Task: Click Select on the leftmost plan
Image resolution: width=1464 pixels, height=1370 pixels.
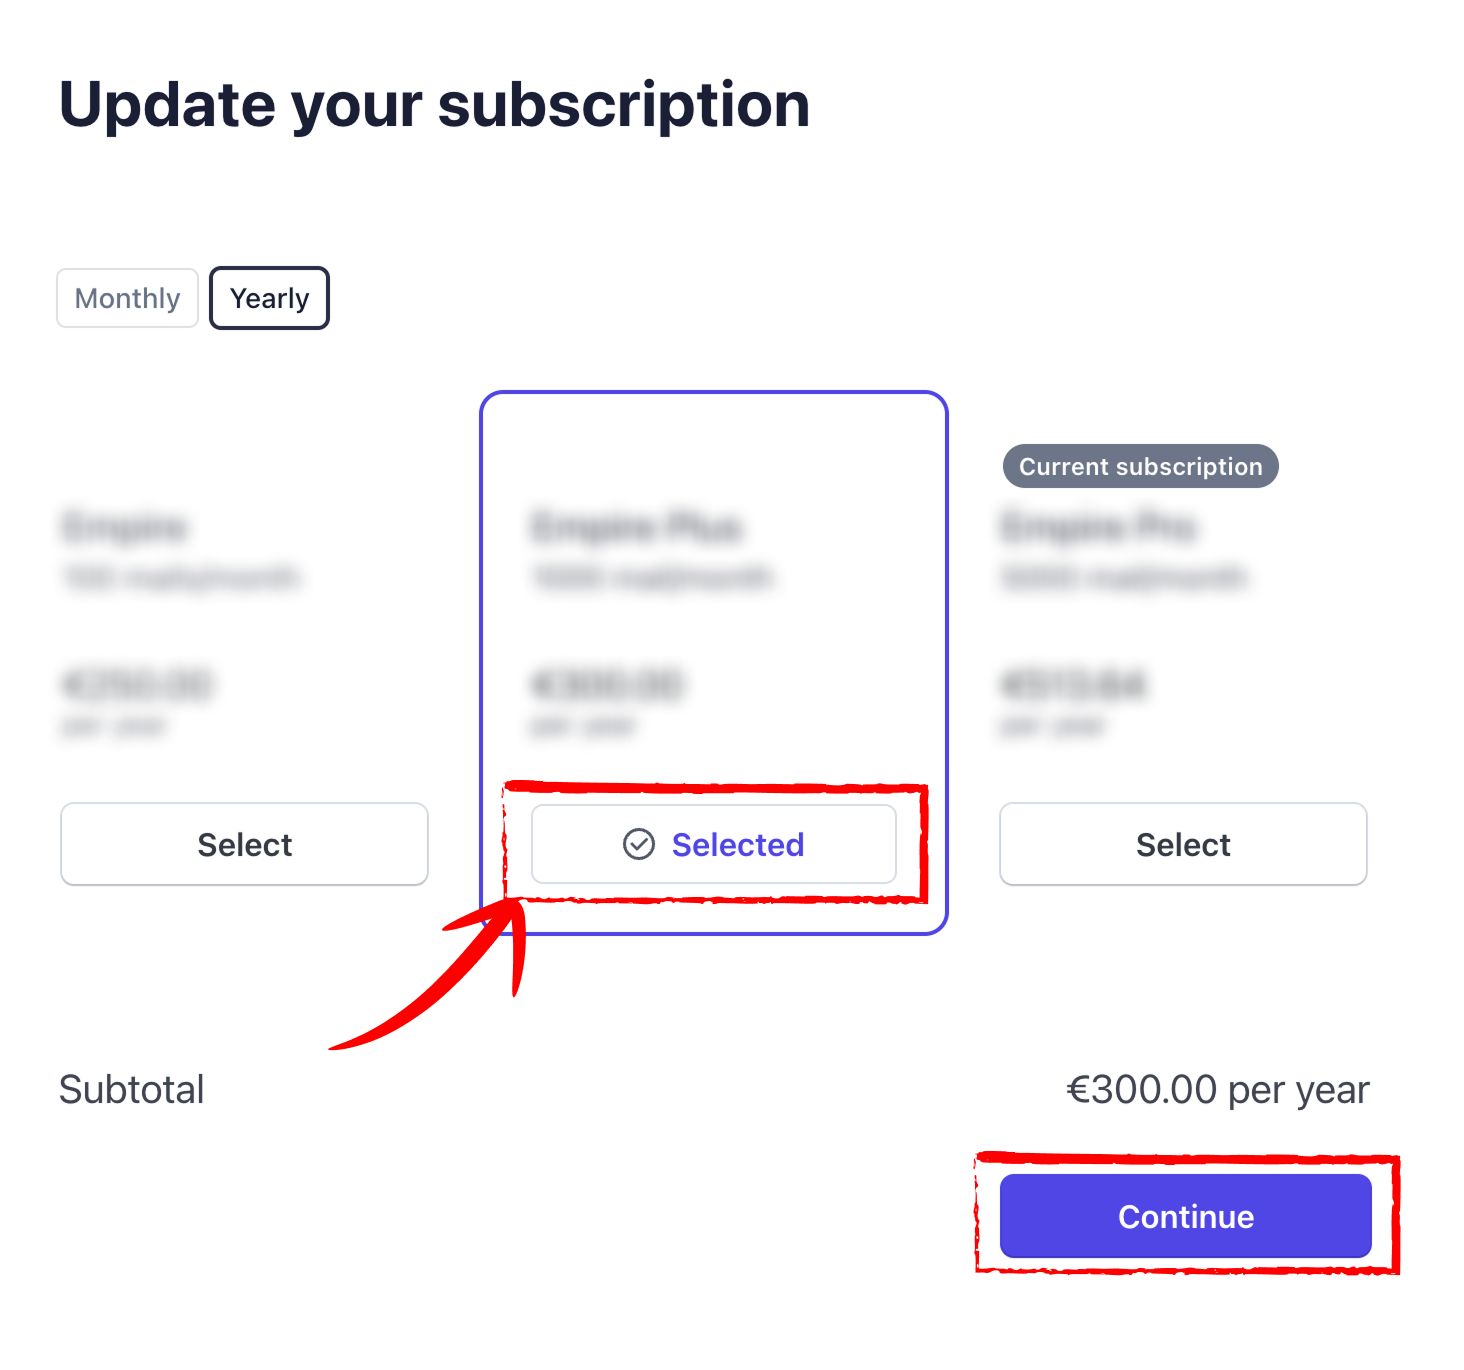Action: (x=244, y=844)
